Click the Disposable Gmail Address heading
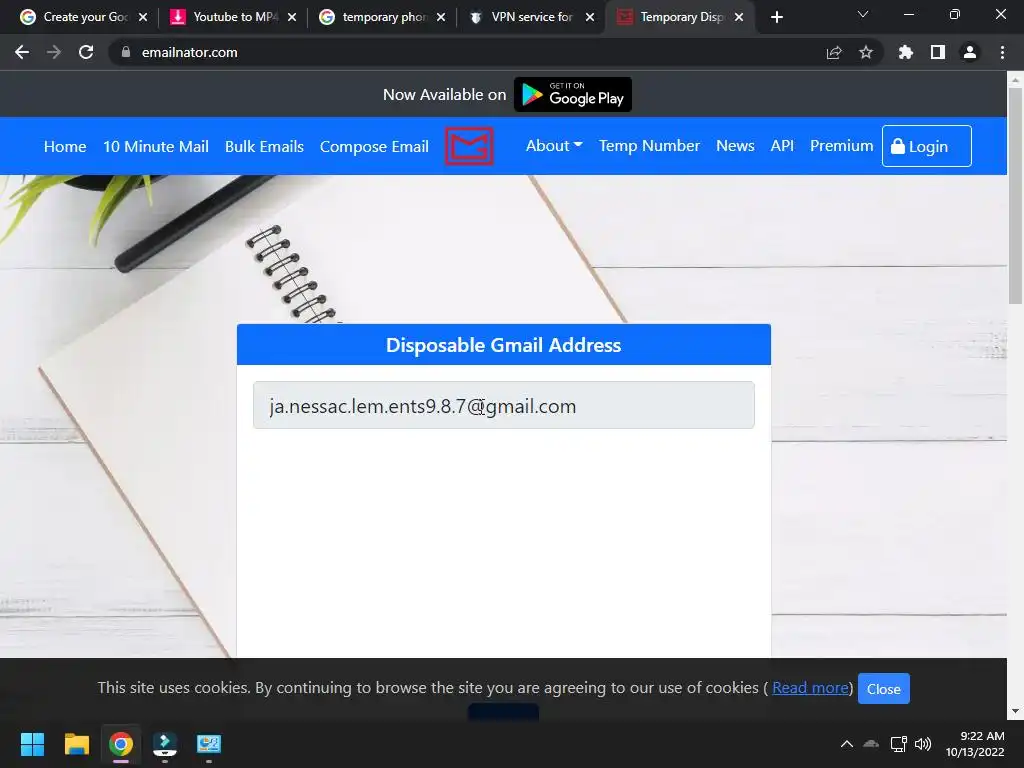Image resolution: width=1024 pixels, height=768 pixels. pyautogui.click(x=504, y=345)
